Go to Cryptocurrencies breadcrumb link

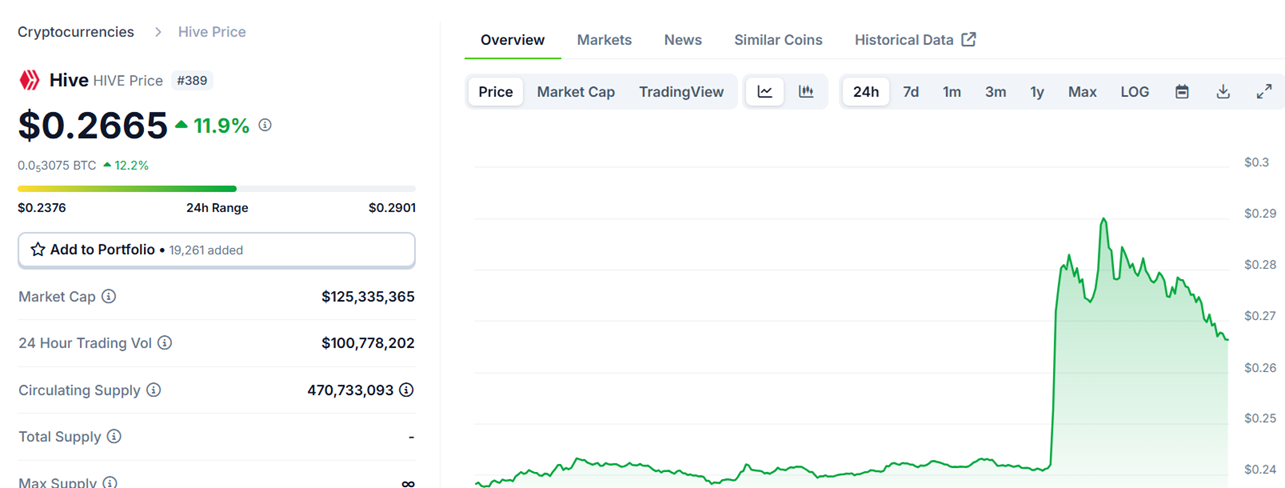pyautogui.click(x=76, y=32)
